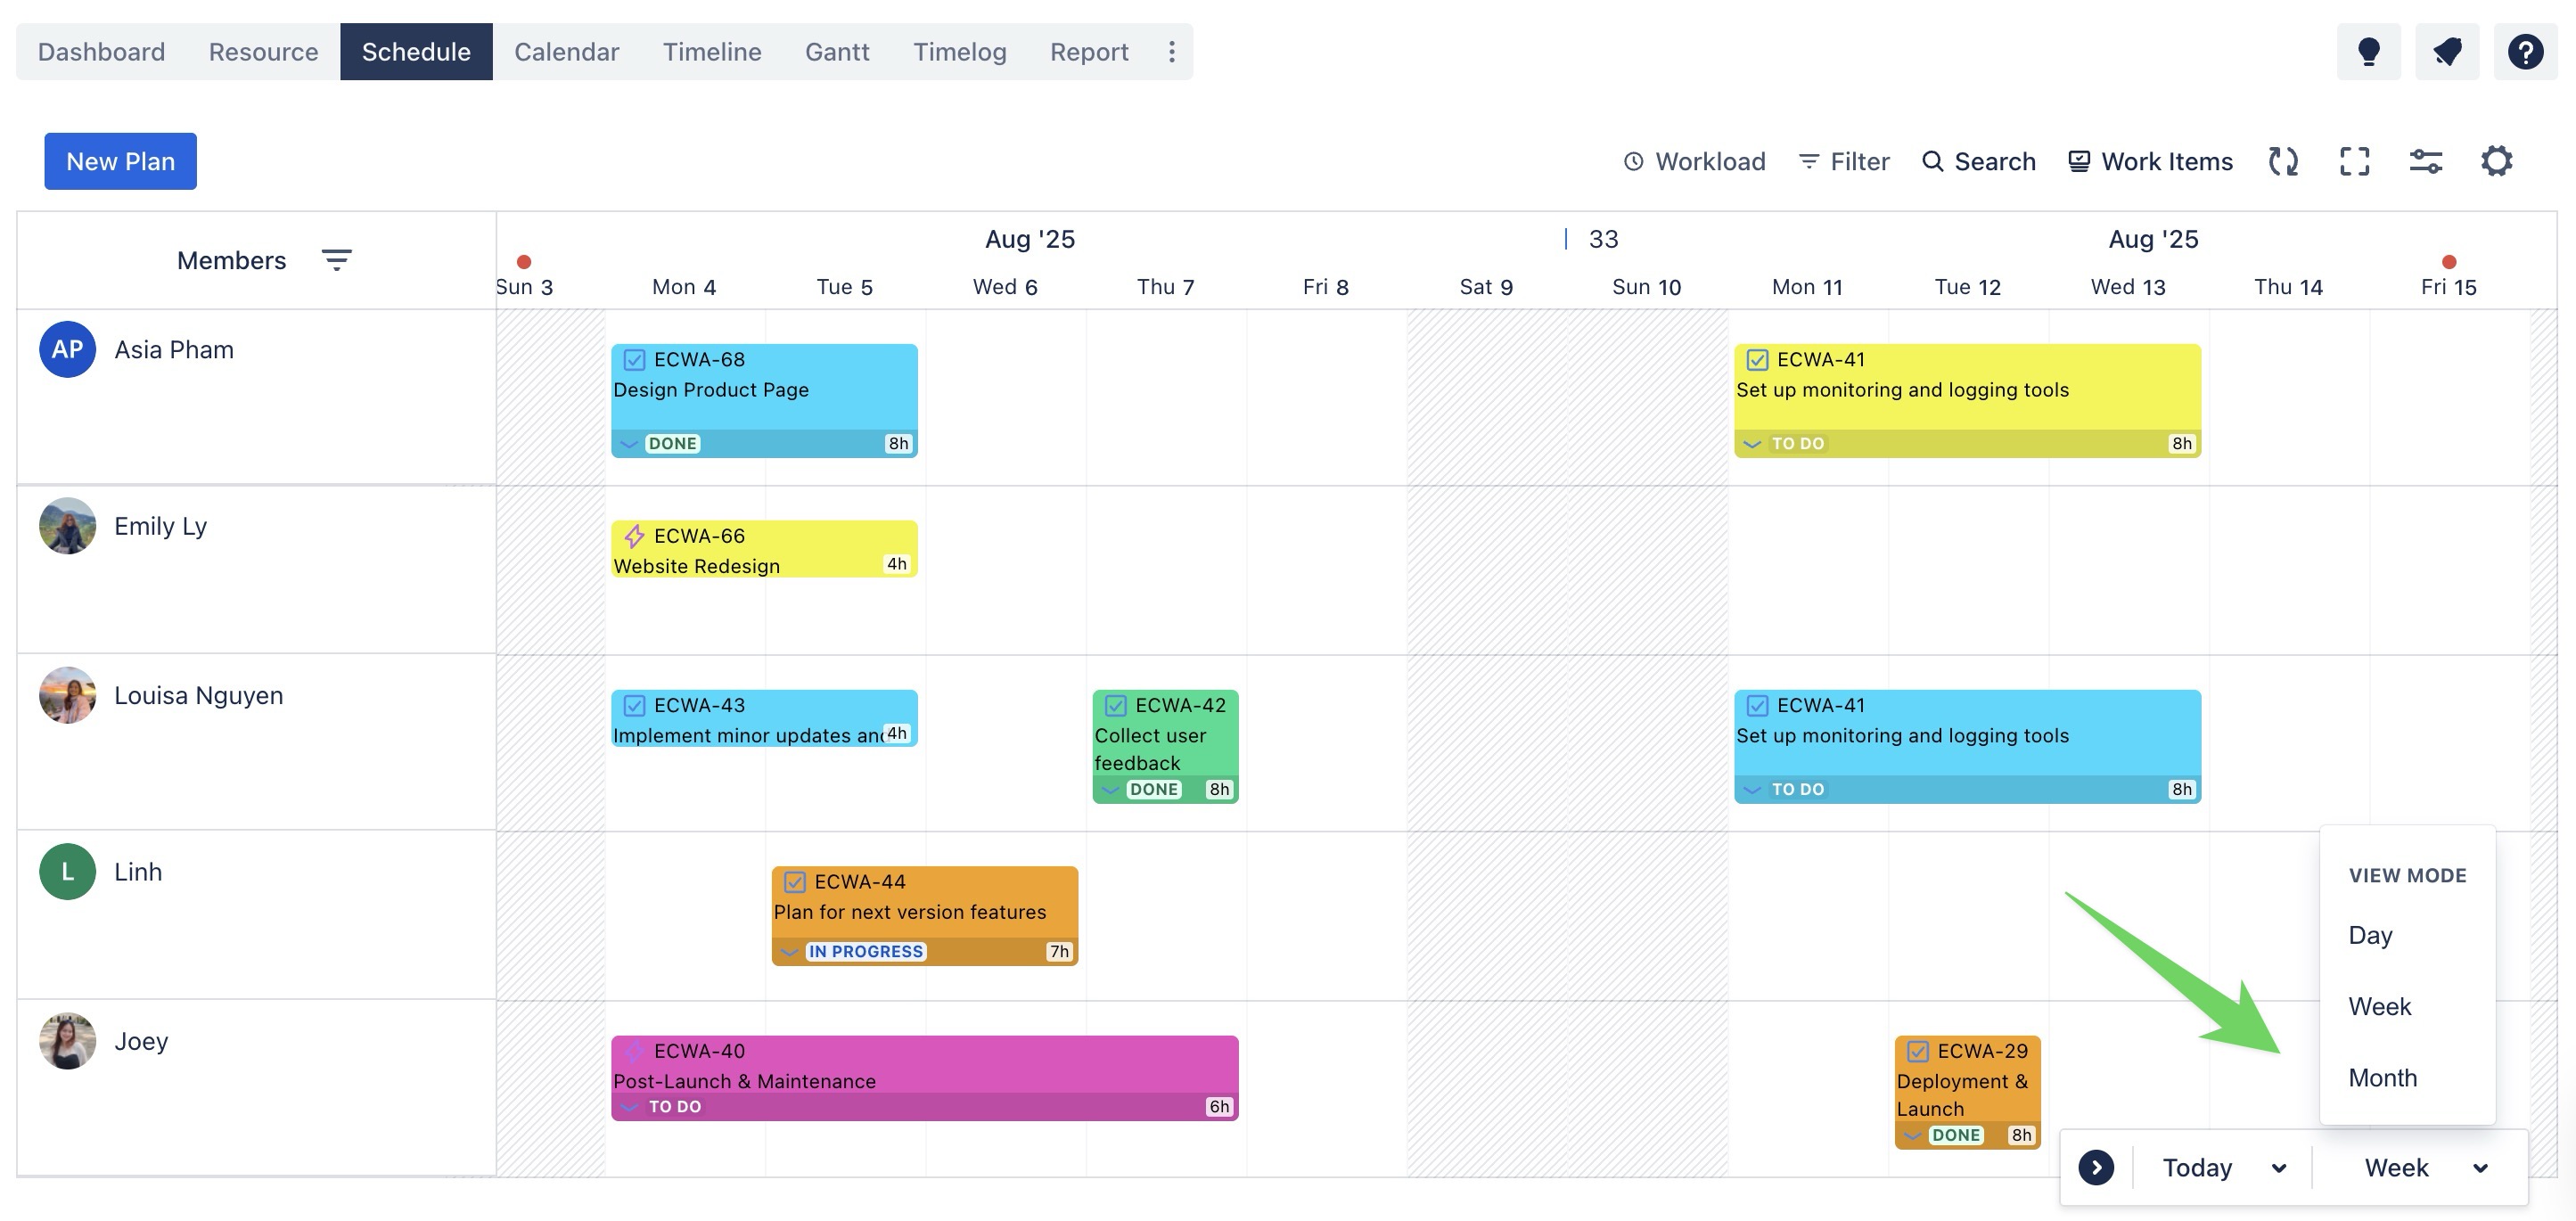Viewport: 2576px width, 1221px height.
Task: Click the sync refresh arrows icon
Action: [2282, 161]
